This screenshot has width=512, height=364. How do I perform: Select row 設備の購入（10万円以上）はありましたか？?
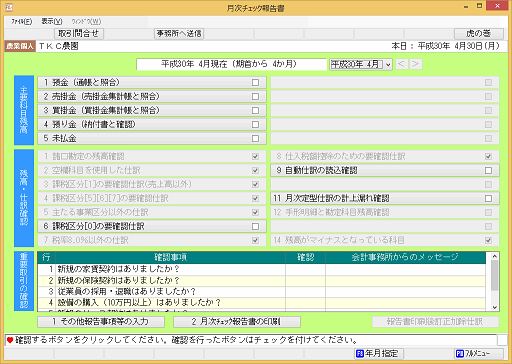point(262,303)
